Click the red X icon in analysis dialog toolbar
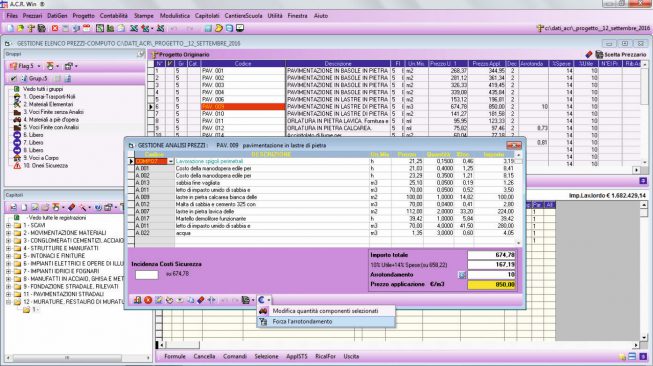The image size is (653, 366). pyautogui.click(x=148, y=300)
